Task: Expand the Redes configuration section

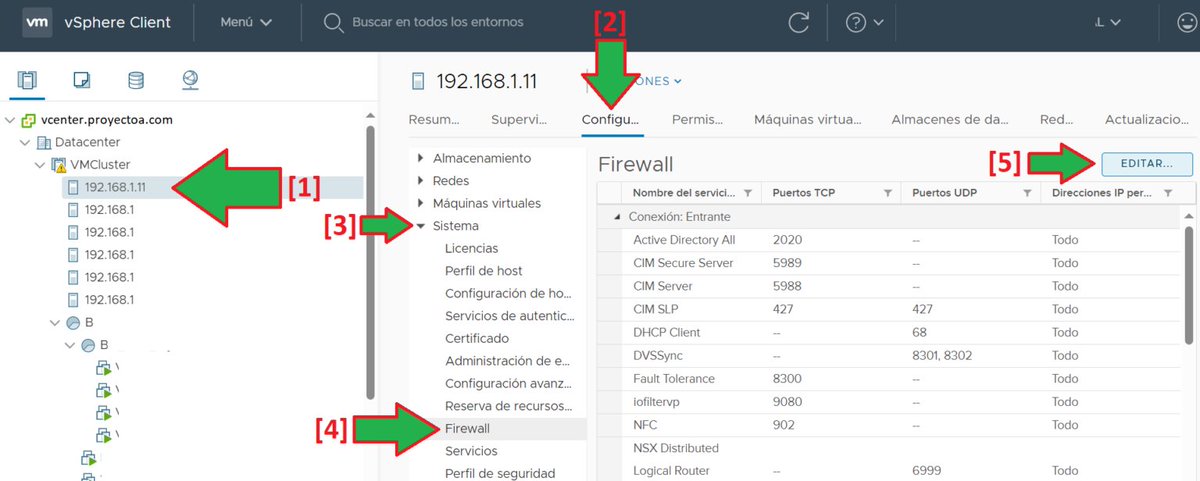Action: pos(421,181)
